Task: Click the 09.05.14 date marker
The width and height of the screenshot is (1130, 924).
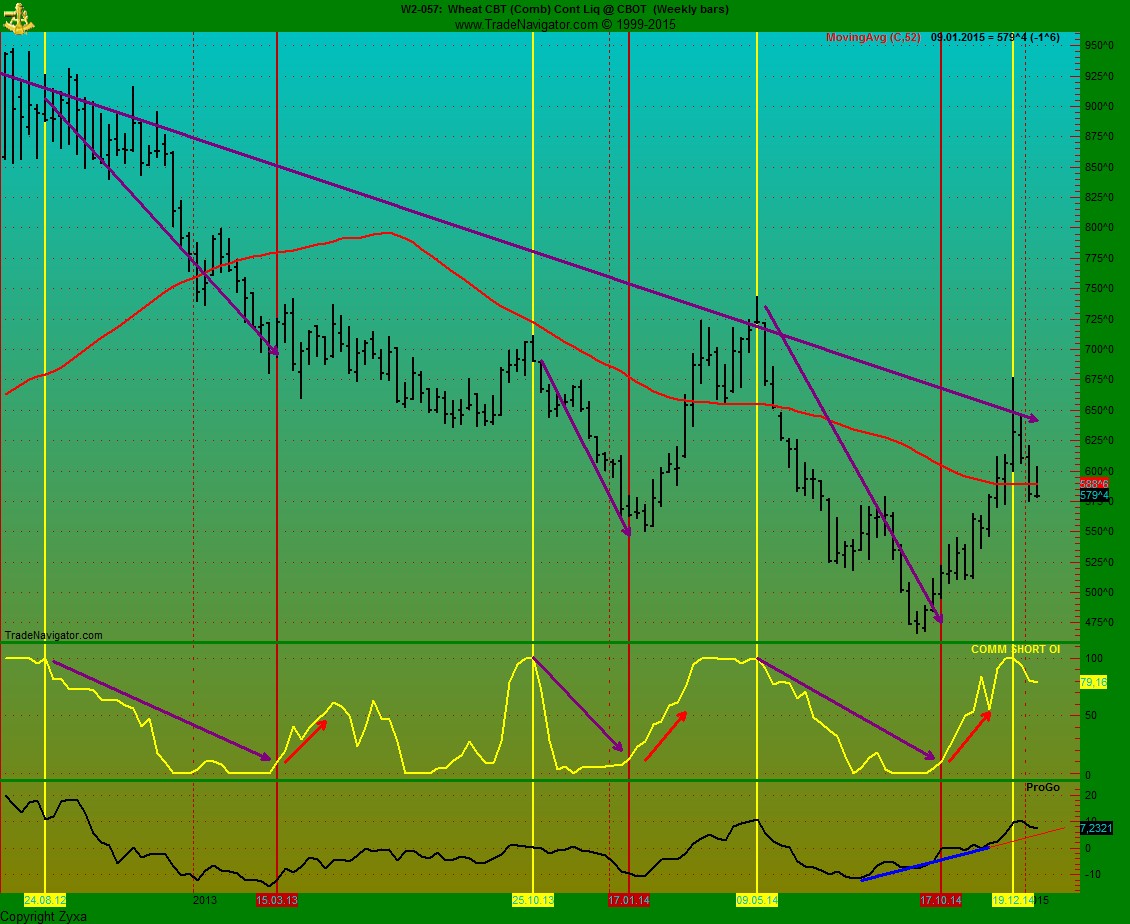Action: 757,900
